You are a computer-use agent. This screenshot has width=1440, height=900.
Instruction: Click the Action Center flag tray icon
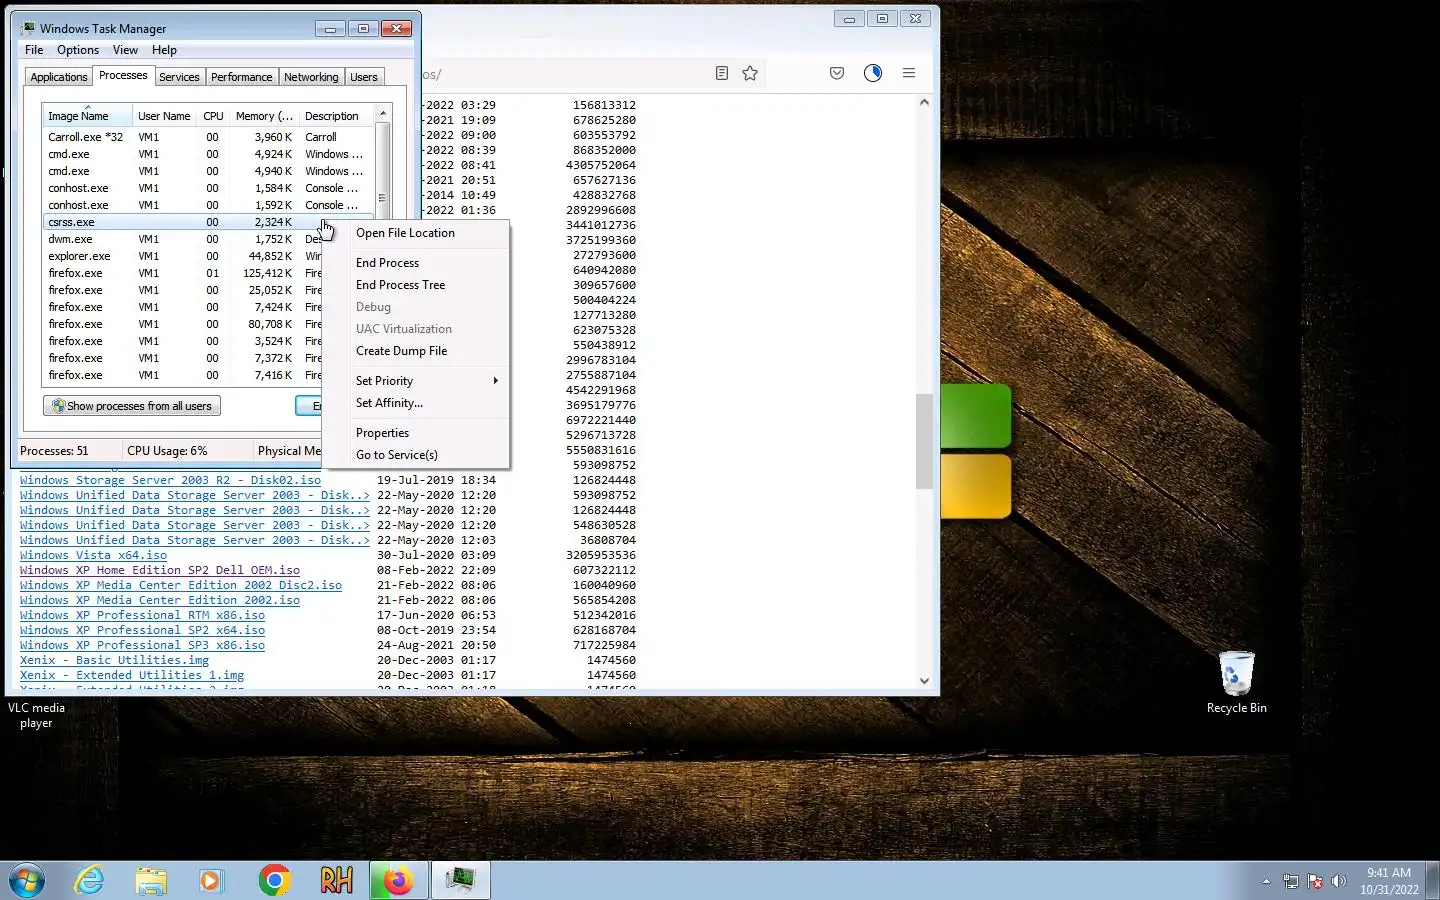1315,881
